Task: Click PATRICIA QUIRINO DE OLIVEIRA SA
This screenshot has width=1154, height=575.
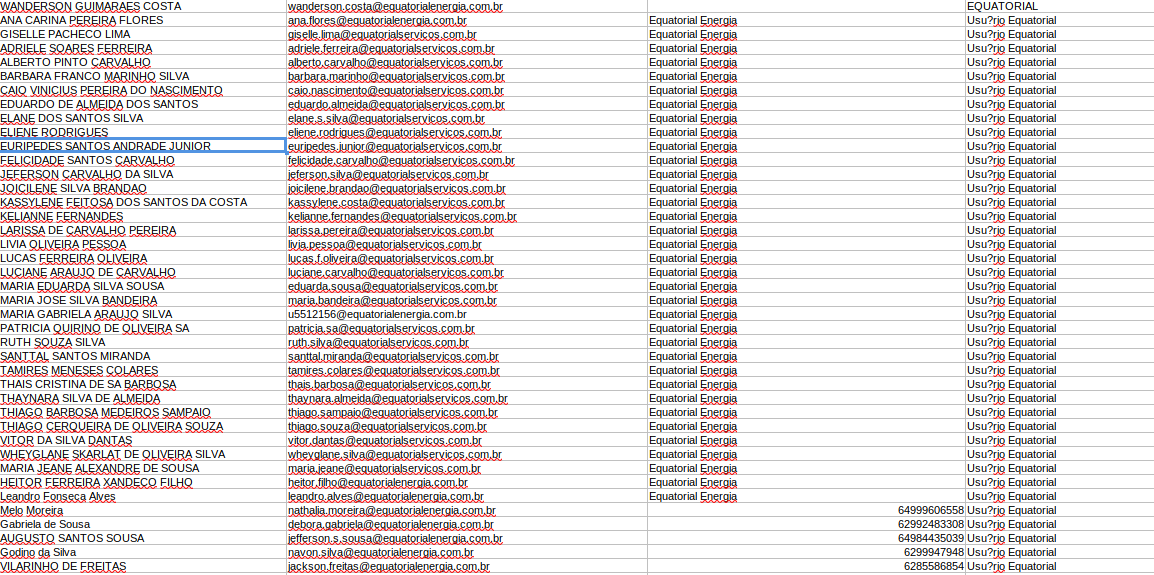Action: [x=95, y=328]
